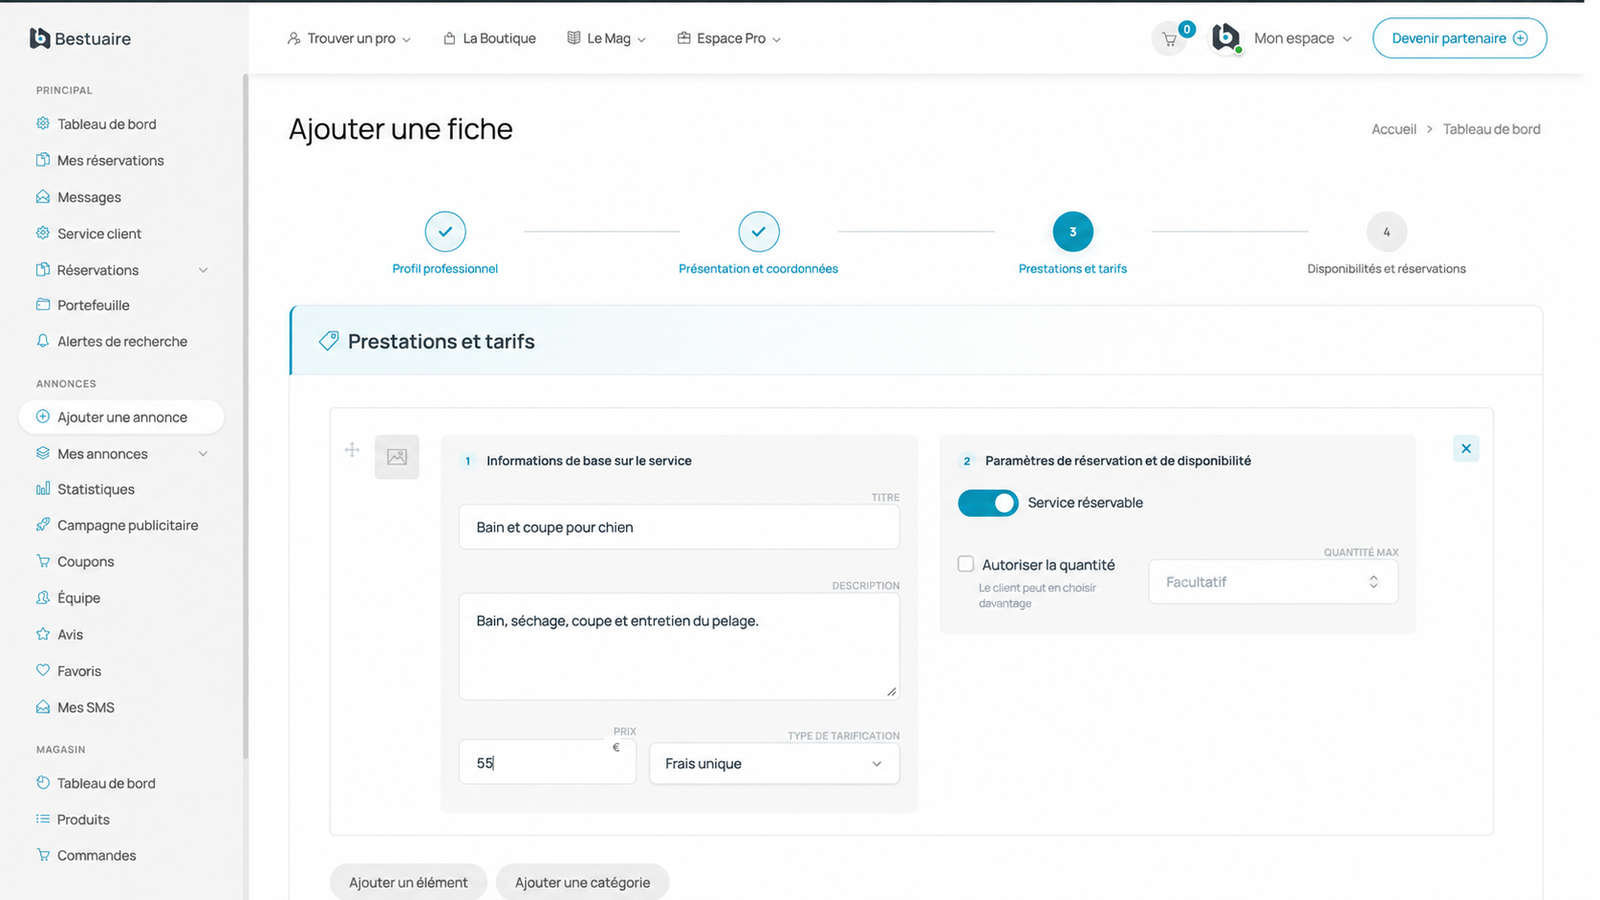Remove the service with the X button
1600x900 pixels.
[1466, 449]
